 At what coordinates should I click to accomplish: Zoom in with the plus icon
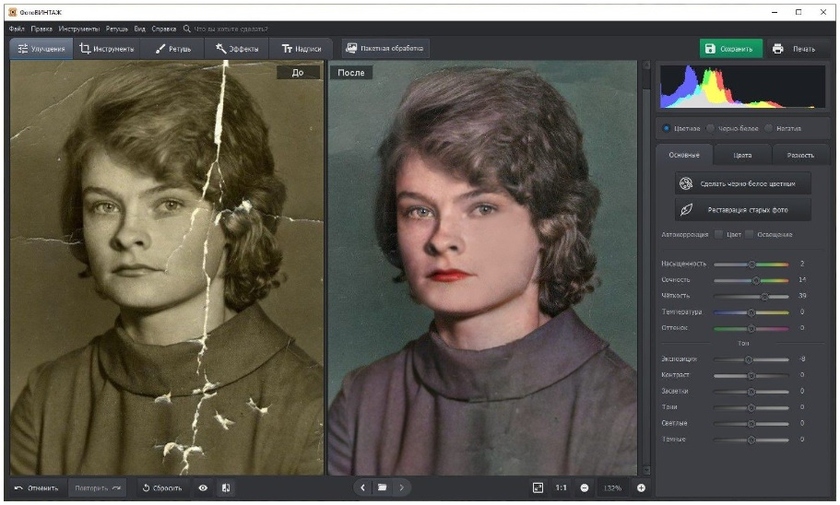(641, 488)
